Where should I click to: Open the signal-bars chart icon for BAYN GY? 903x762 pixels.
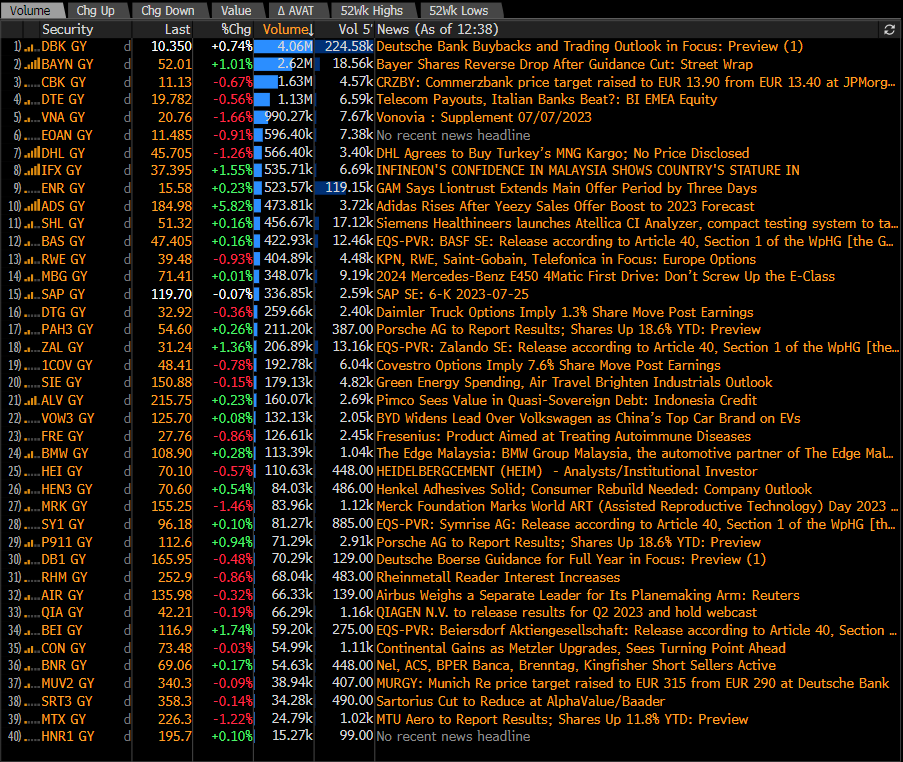coord(32,65)
